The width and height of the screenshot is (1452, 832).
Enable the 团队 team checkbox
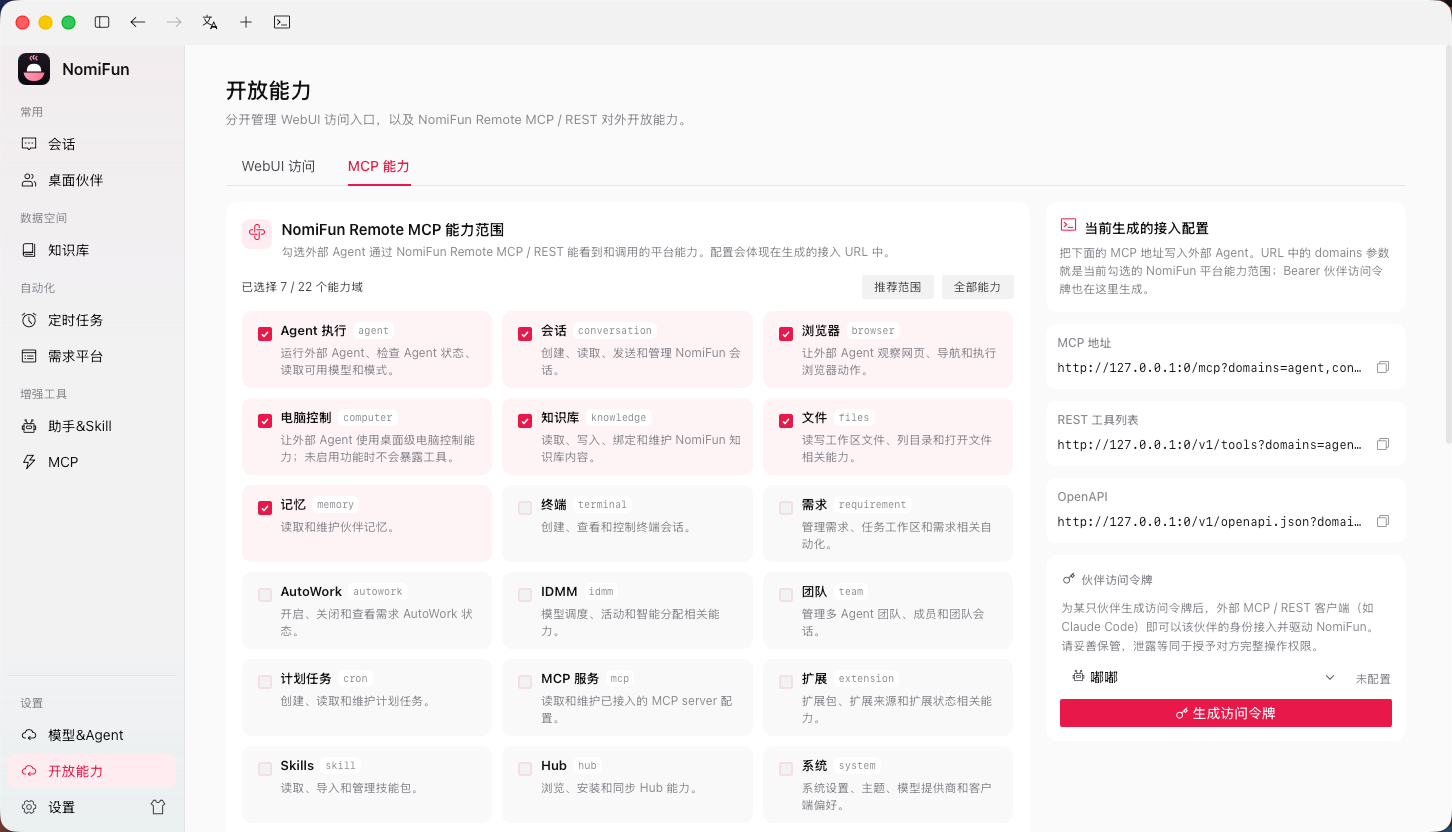click(x=786, y=595)
